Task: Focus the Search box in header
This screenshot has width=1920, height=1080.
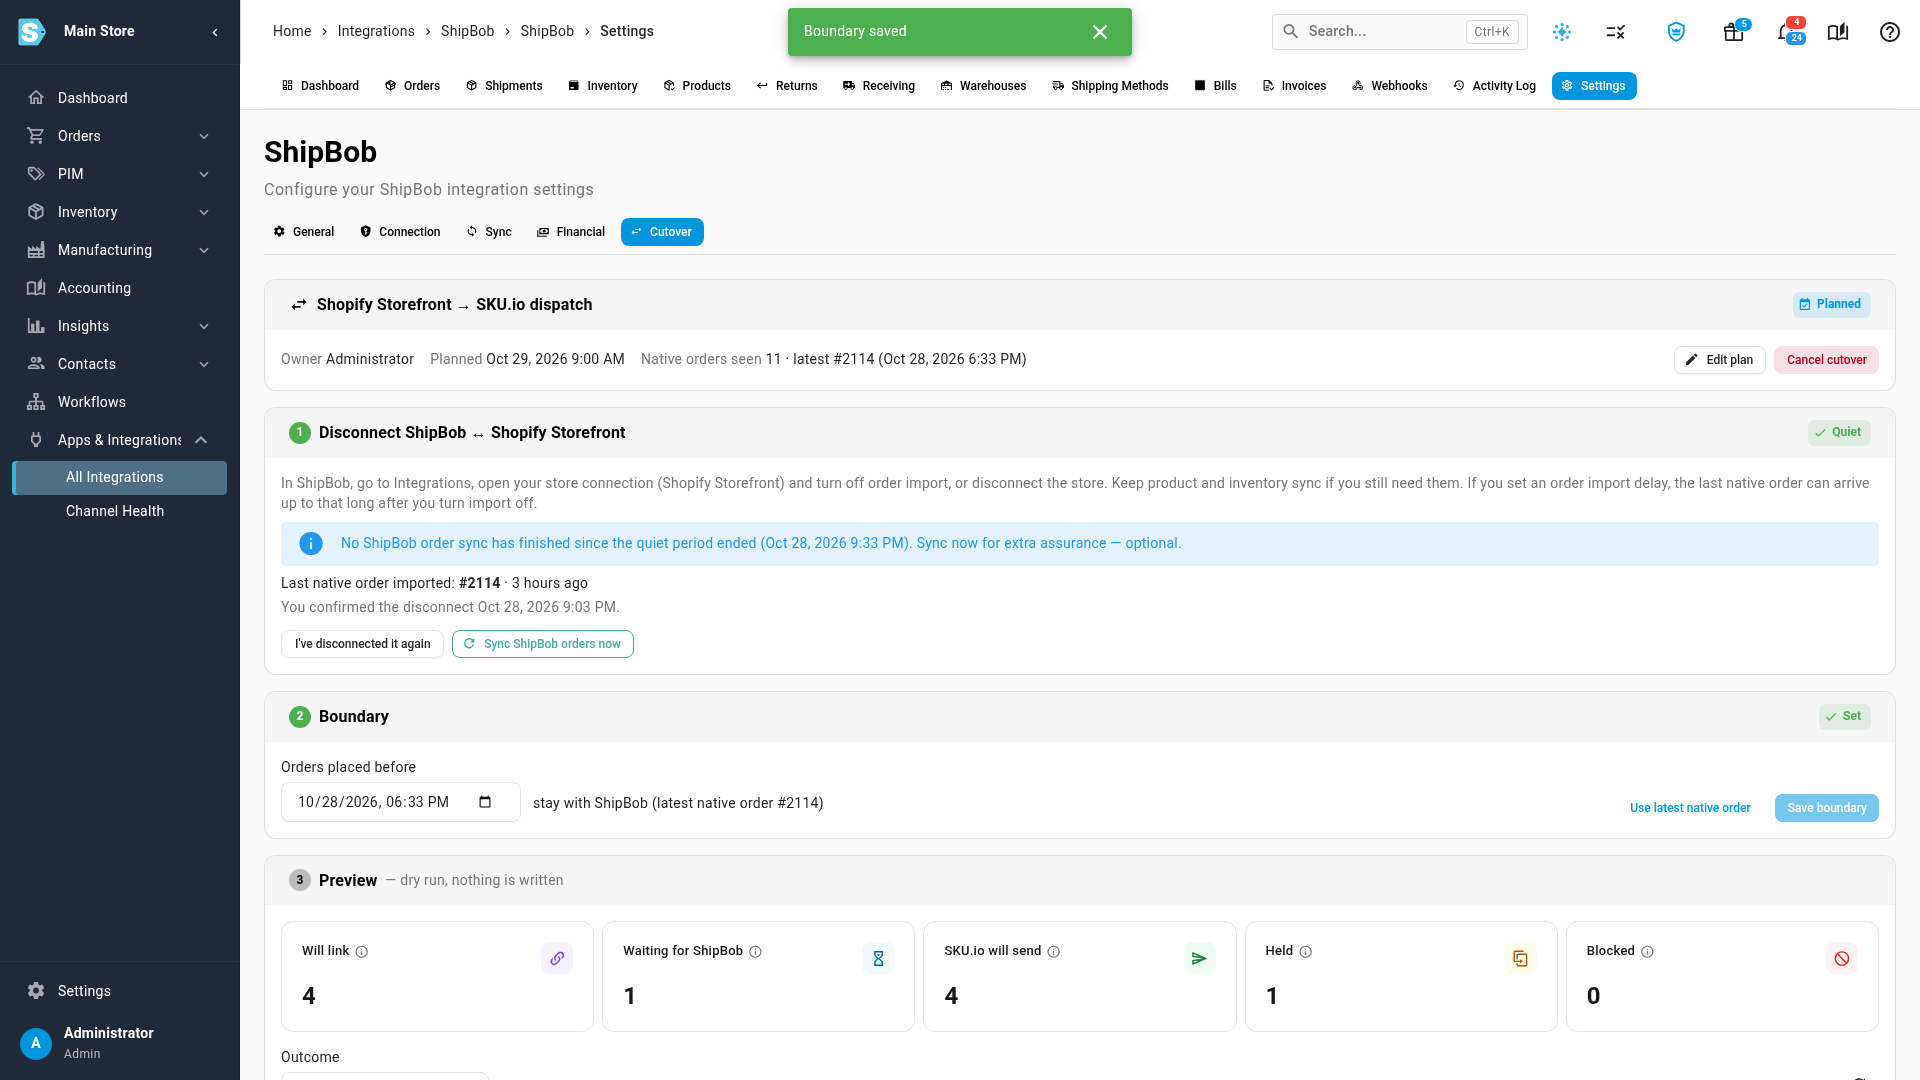Action: 1399,32
